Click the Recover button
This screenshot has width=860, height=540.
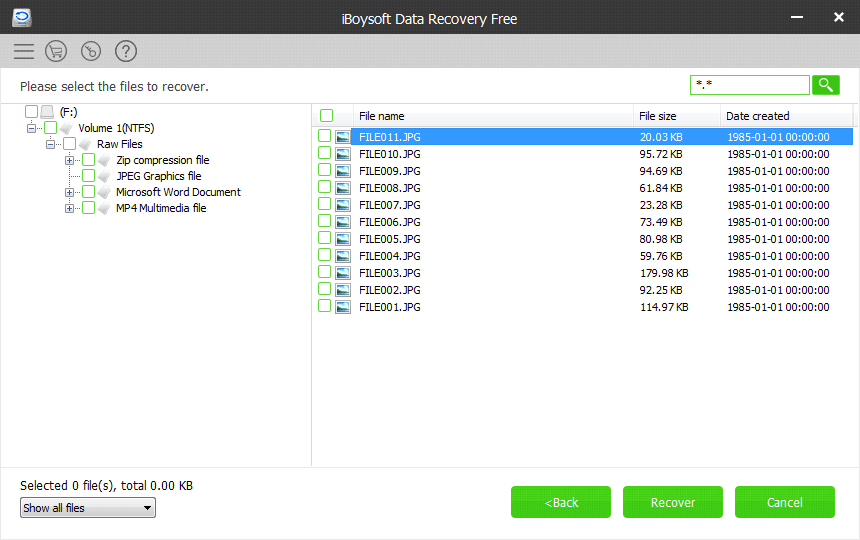tap(672, 502)
